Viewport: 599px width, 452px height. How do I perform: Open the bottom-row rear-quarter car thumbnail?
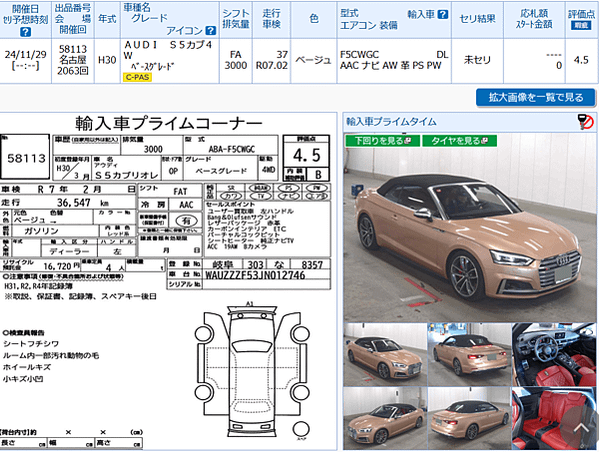pos(469,418)
